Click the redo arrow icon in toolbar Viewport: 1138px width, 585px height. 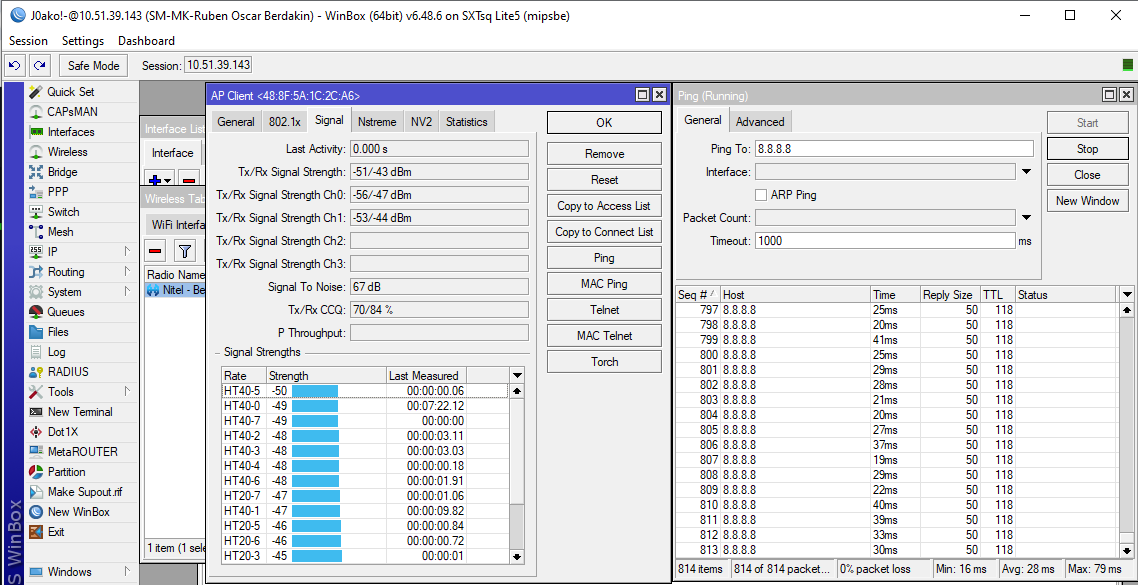click(39, 65)
